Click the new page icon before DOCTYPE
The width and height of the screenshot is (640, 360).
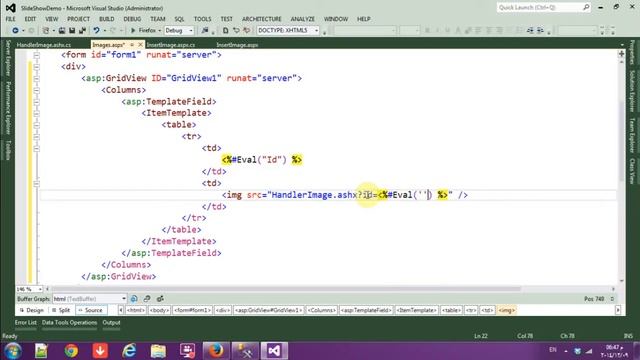(225, 31)
